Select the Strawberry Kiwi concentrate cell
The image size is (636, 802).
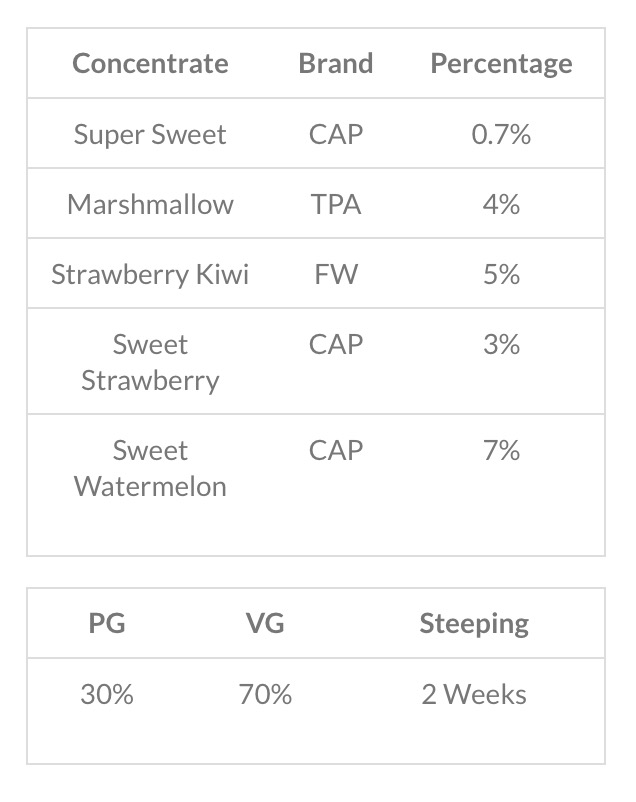tap(150, 274)
